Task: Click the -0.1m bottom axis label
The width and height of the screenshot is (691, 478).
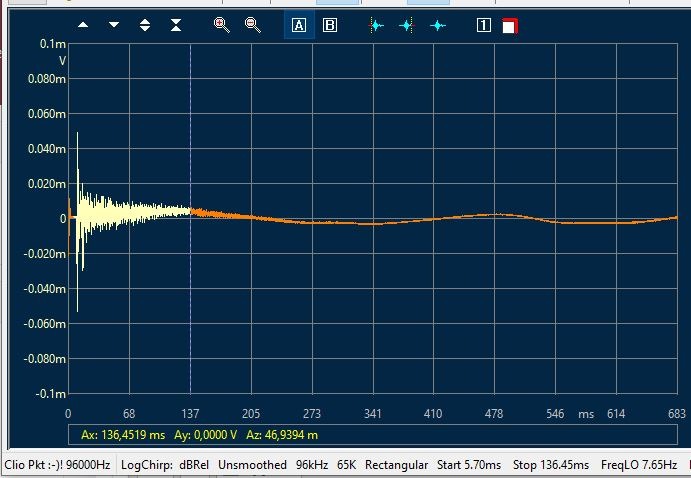Action: click(51, 393)
